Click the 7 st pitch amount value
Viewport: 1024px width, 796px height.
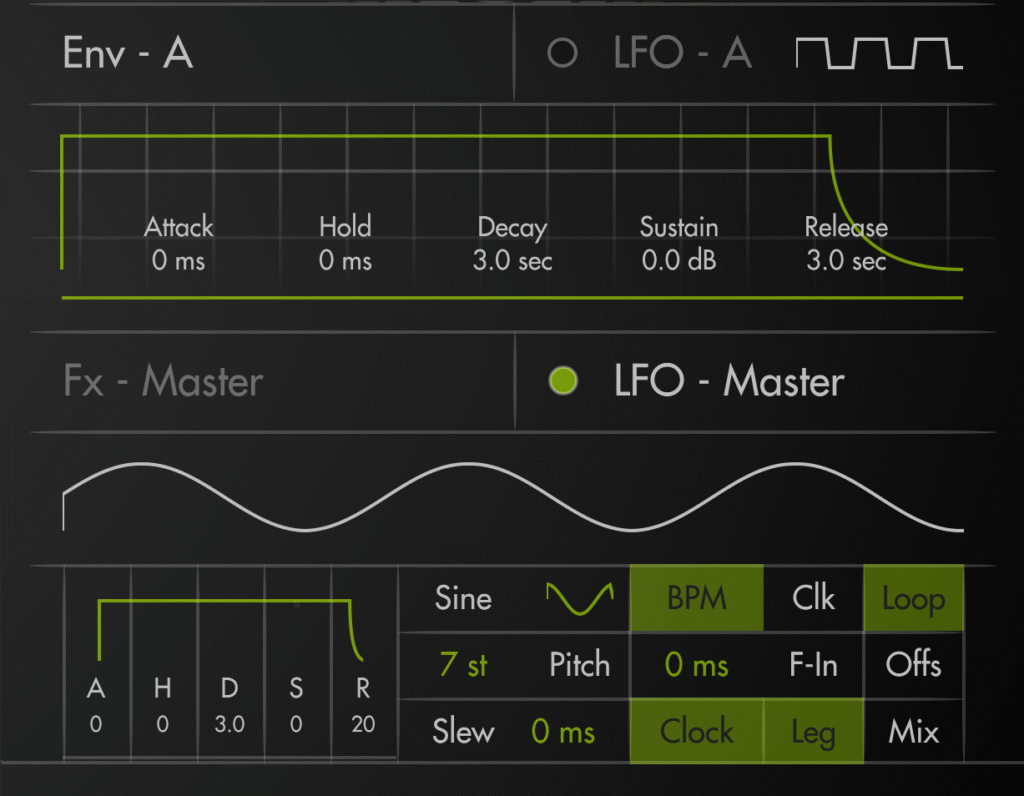click(x=463, y=665)
